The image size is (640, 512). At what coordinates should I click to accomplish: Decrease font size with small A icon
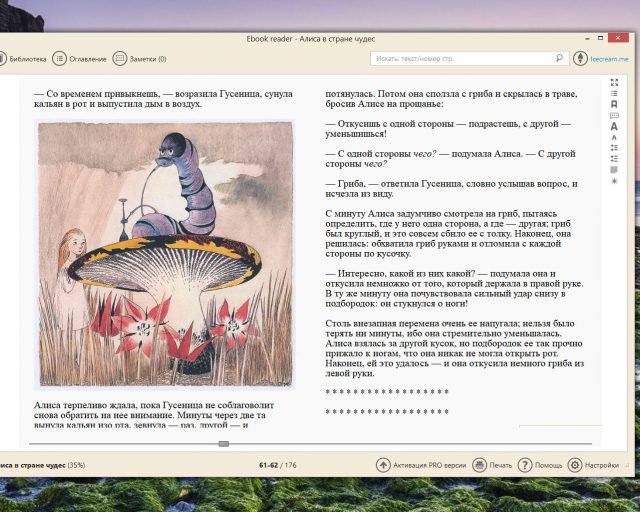point(614,138)
